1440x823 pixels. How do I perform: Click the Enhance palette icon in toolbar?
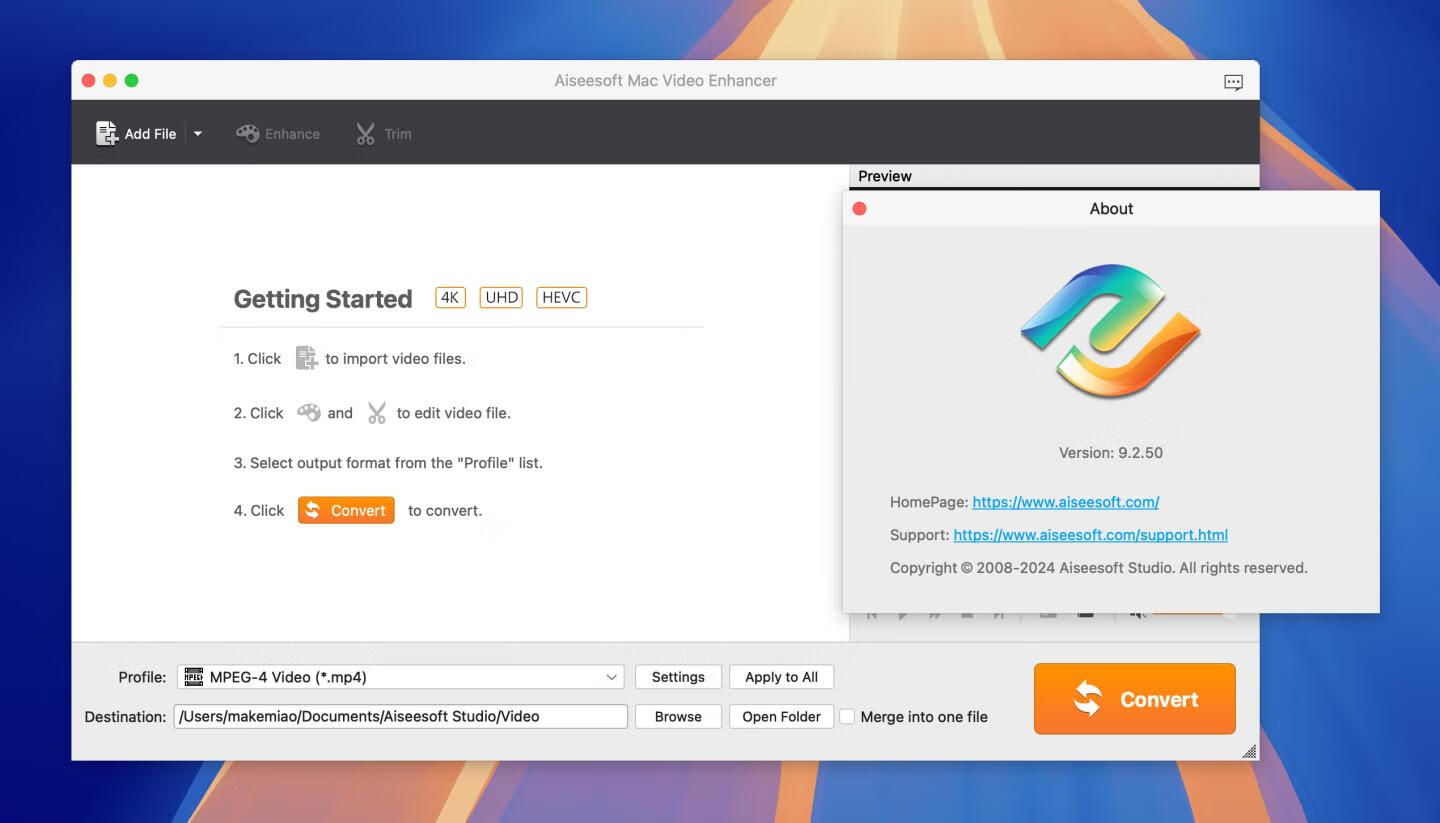[x=248, y=134]
